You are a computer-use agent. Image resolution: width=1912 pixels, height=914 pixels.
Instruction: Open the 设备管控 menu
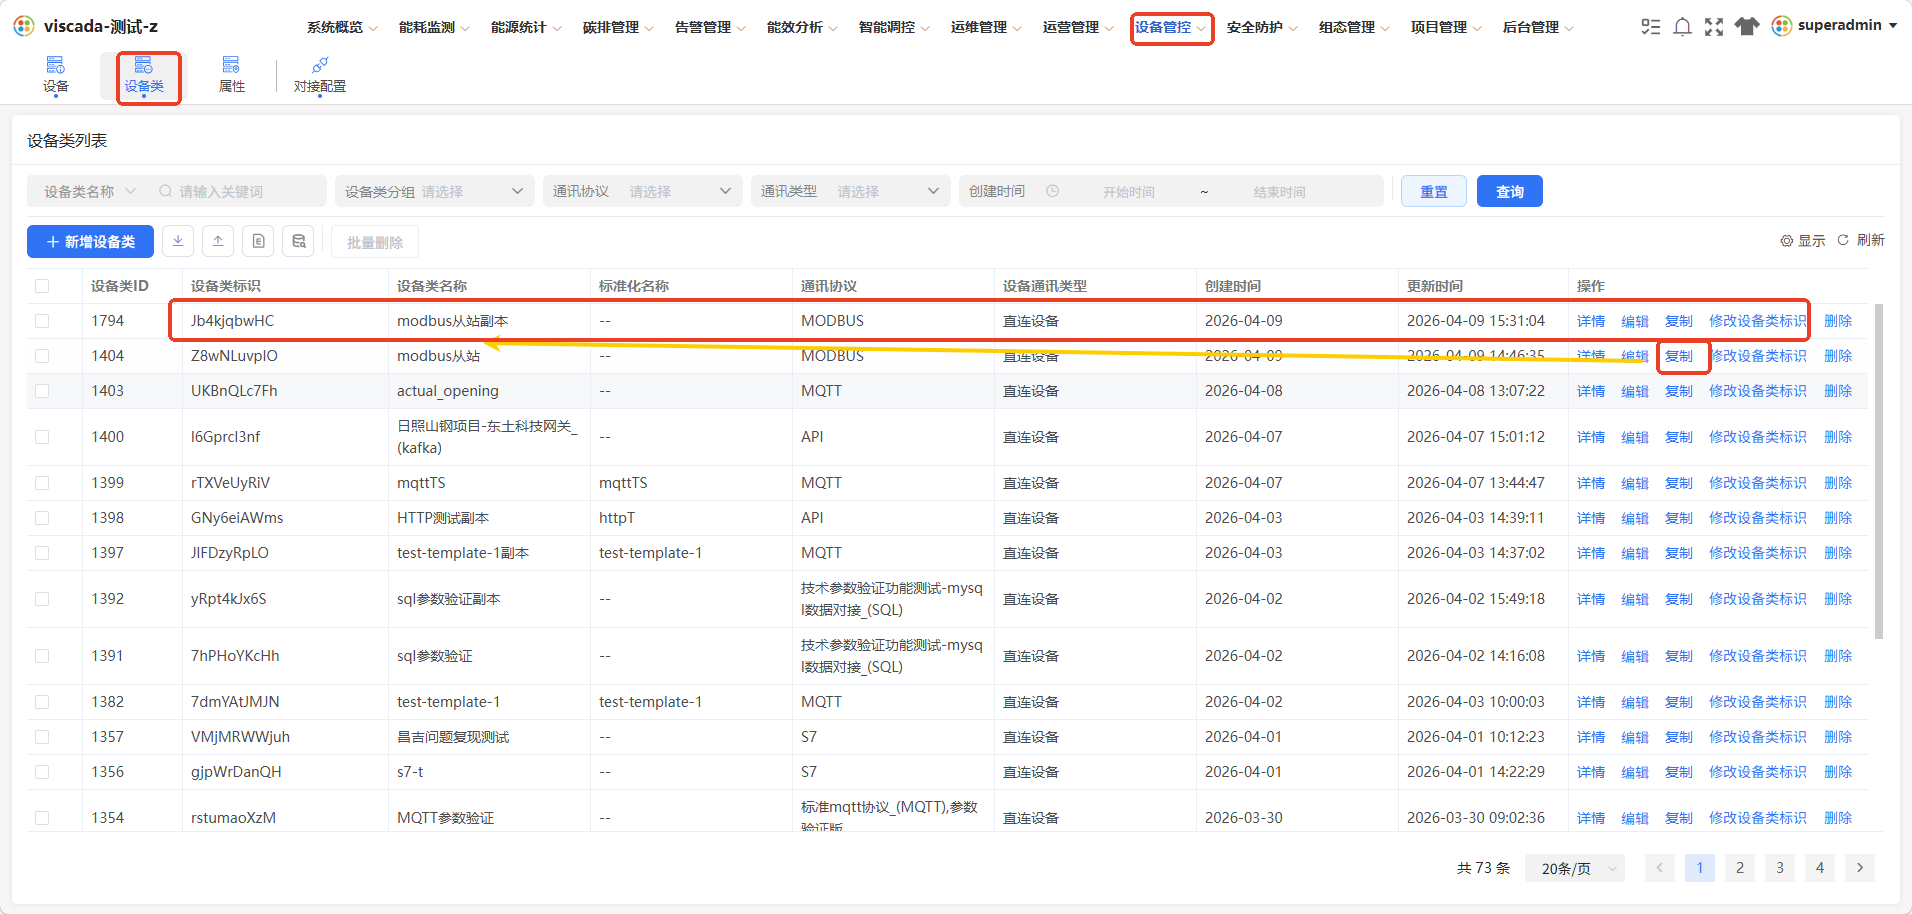tap(1171, 27)
